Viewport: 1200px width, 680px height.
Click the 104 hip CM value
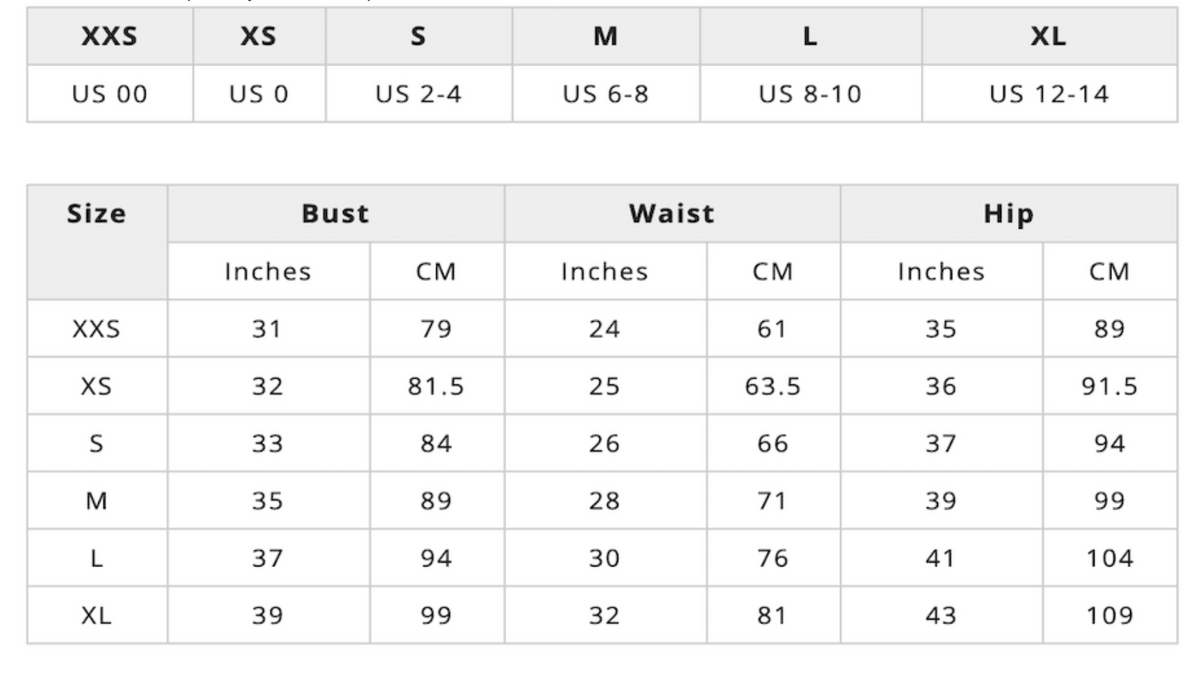point(1110,558)
